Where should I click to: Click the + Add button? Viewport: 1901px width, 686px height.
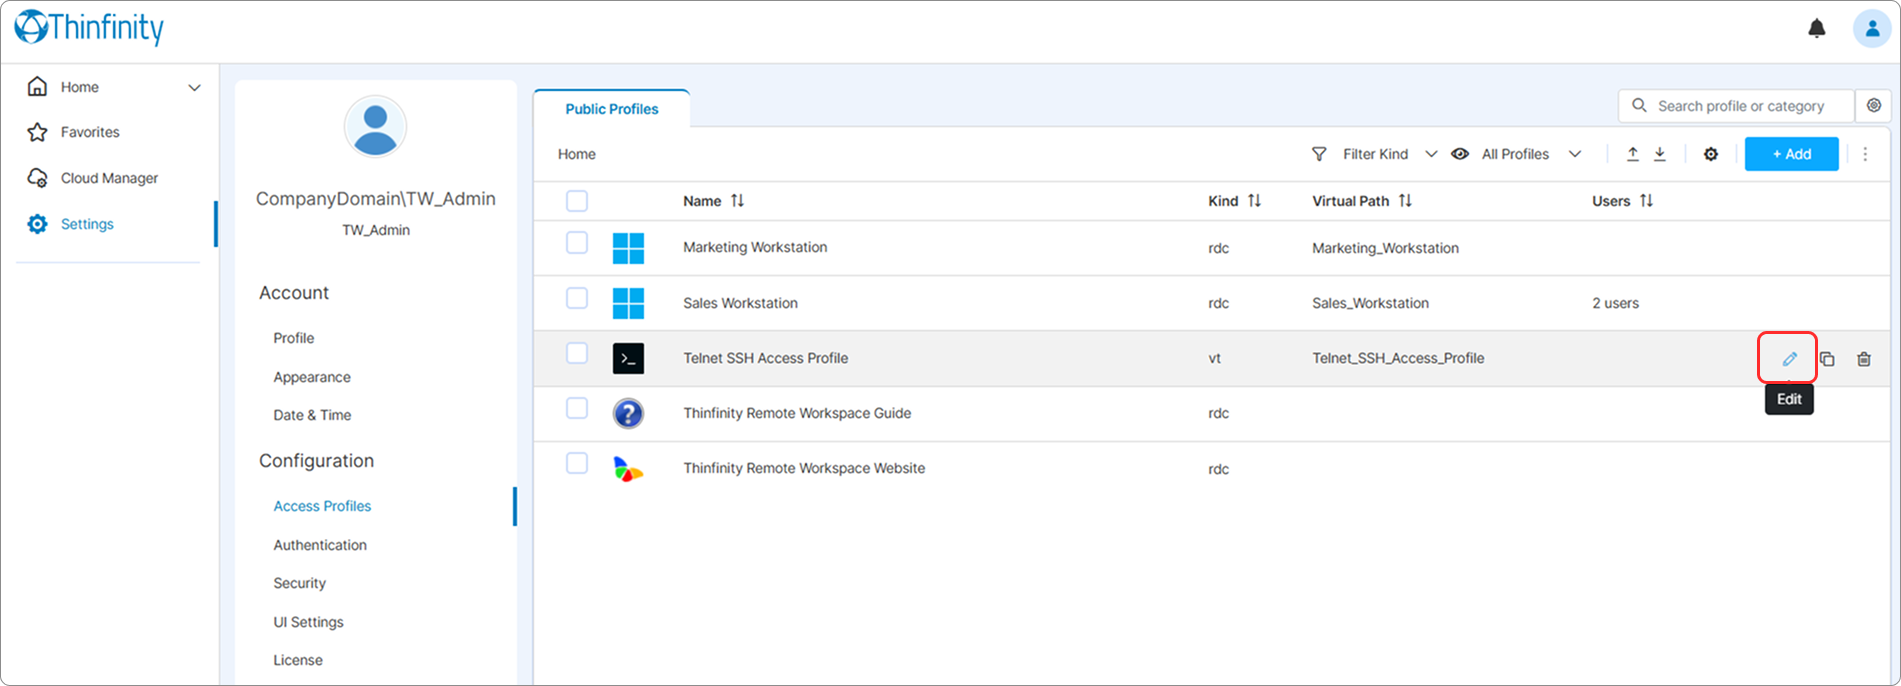[x=1791, y=154]
